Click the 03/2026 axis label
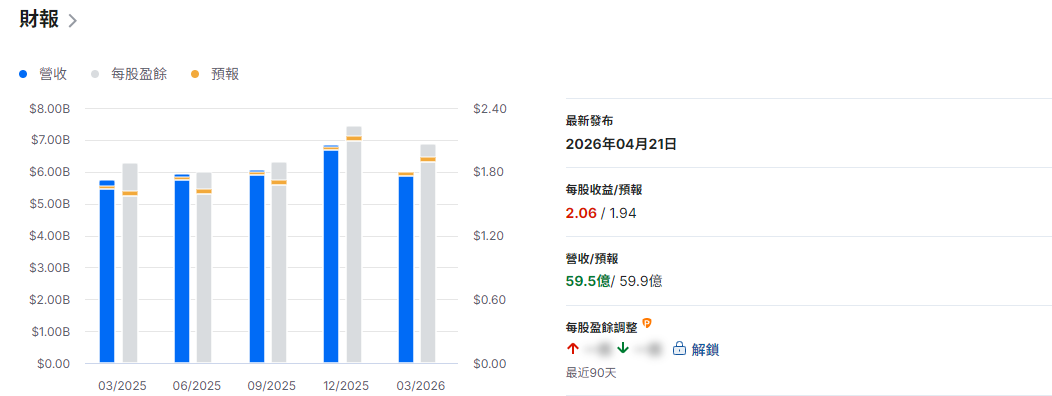The width and height of the screenshot is (1052, 396). tap(420, 386)
